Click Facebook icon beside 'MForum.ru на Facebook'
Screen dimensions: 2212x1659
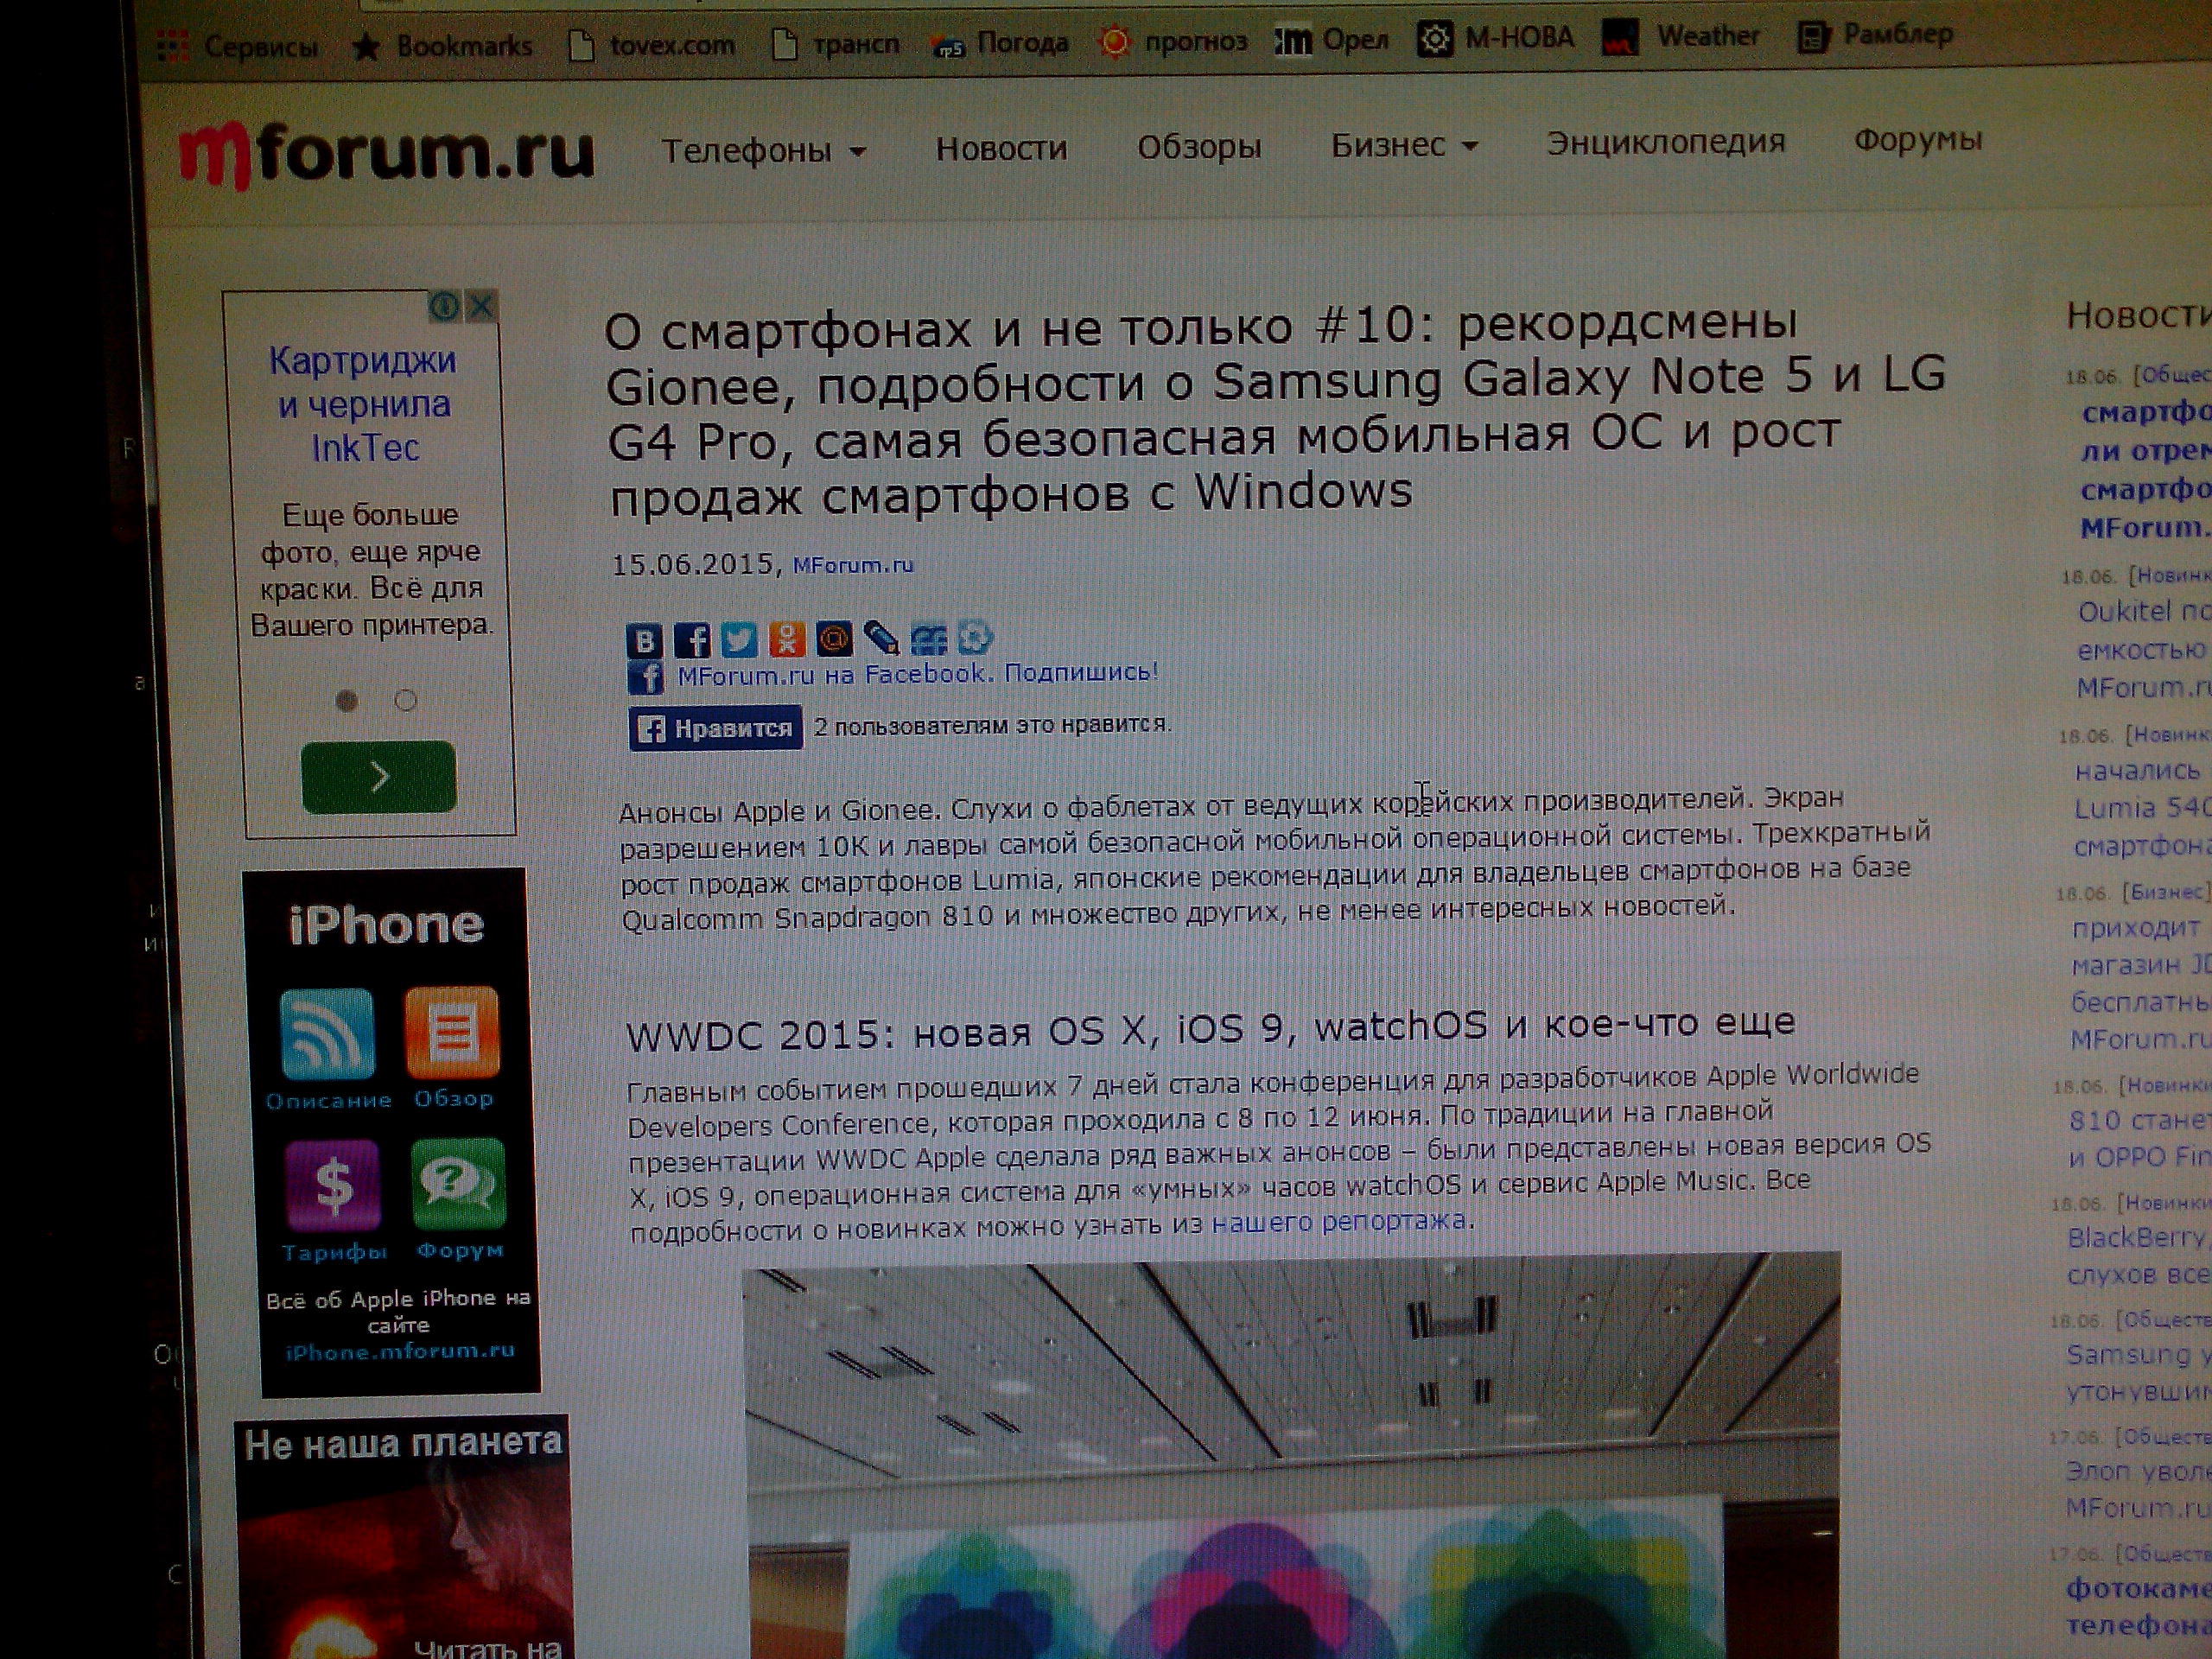[x=645, y=678]
